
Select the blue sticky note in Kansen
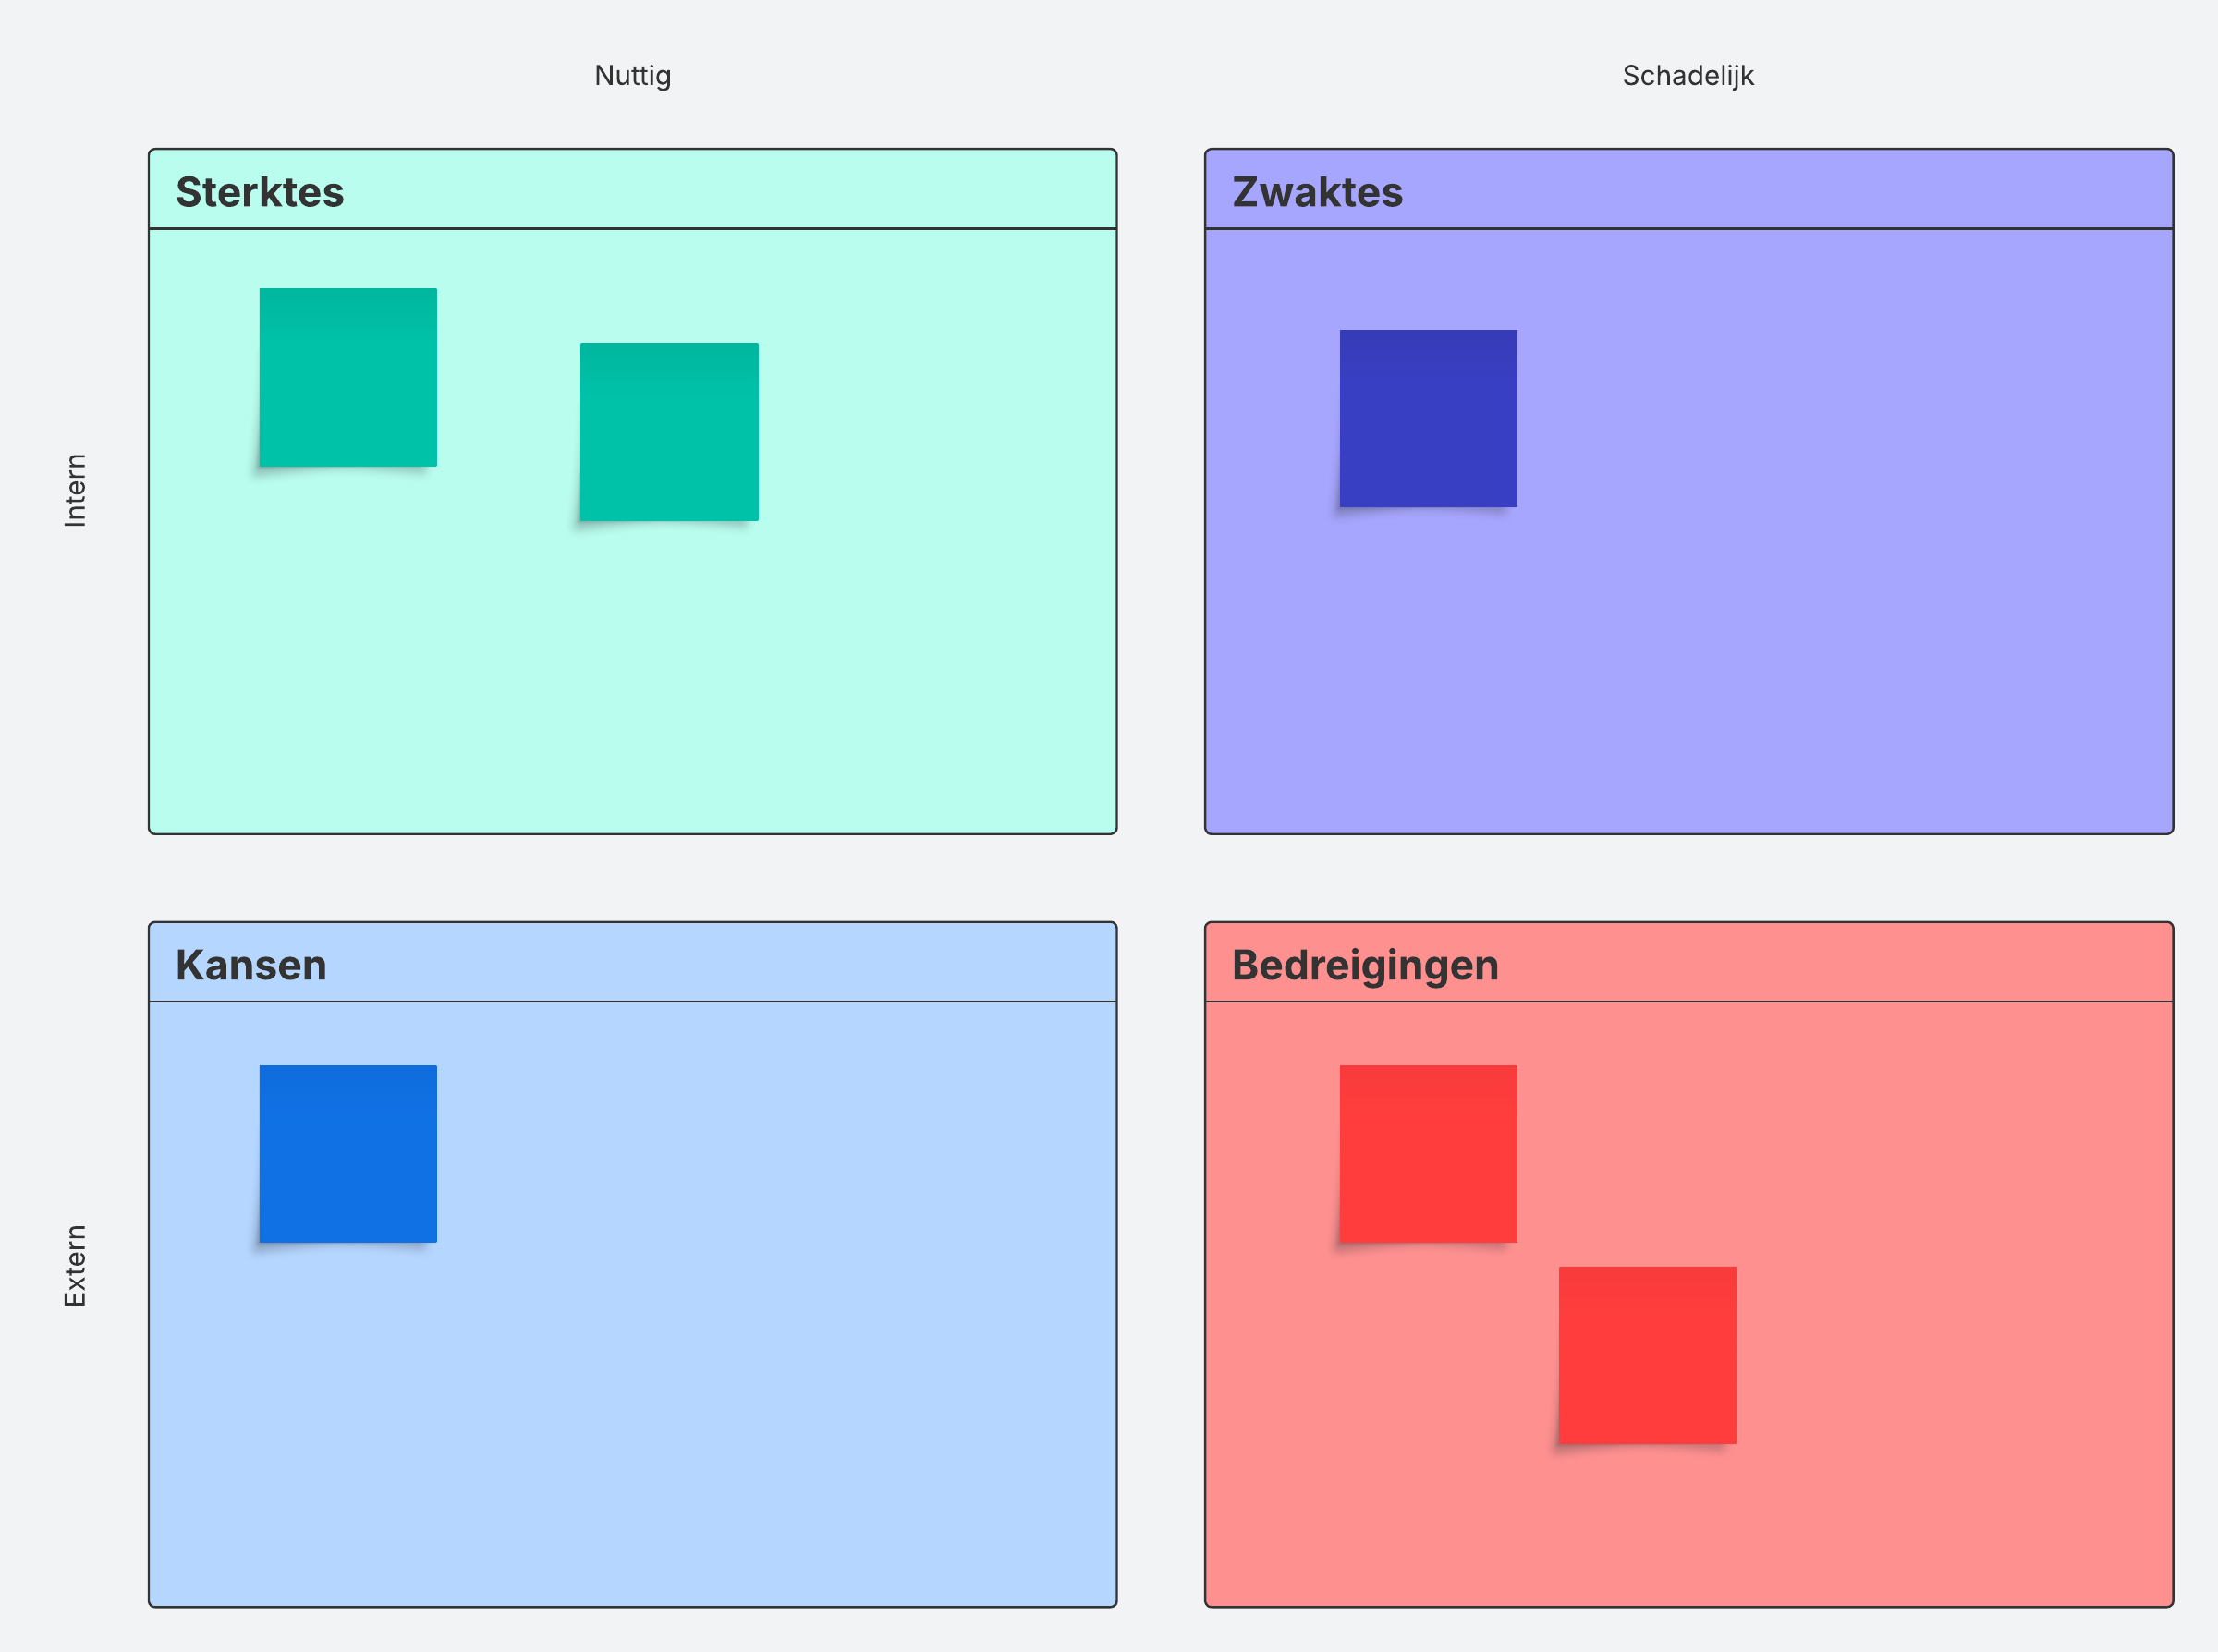(348, 1153)
